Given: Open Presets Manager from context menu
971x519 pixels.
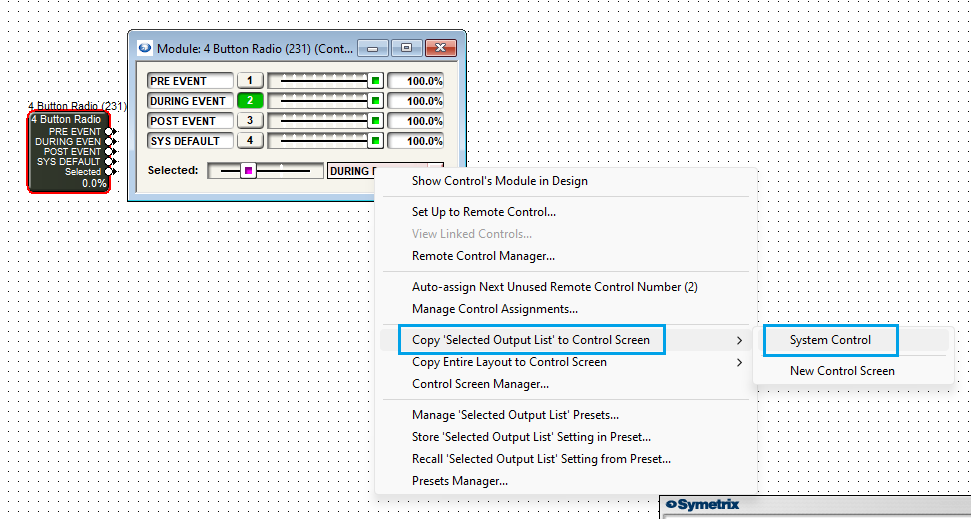Looking at the screenshot, I should [460, 481].
